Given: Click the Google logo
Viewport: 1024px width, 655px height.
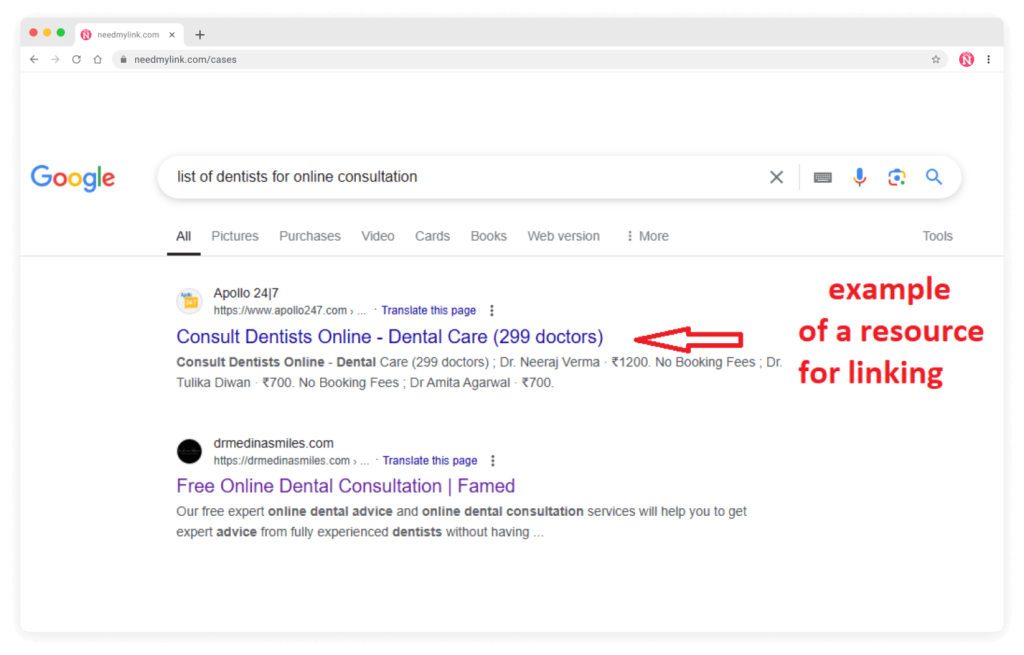Looking at the screenshot, I should point(72,178).
